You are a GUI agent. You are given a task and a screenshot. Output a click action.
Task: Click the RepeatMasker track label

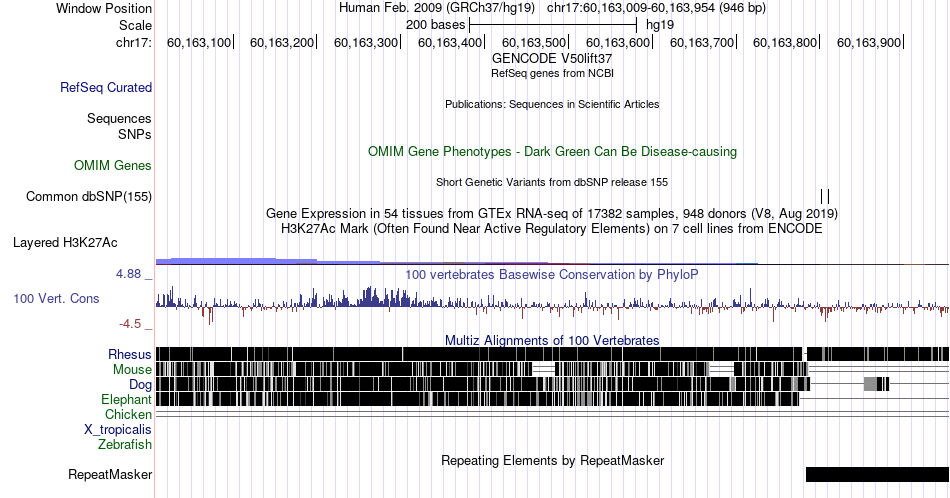[x=110, y=474]
